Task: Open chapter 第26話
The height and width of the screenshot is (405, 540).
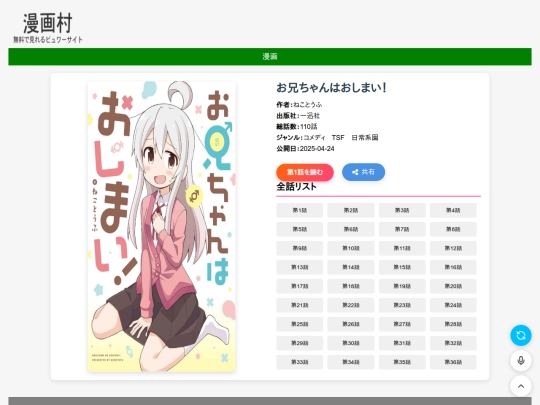Action: point(351,324)
